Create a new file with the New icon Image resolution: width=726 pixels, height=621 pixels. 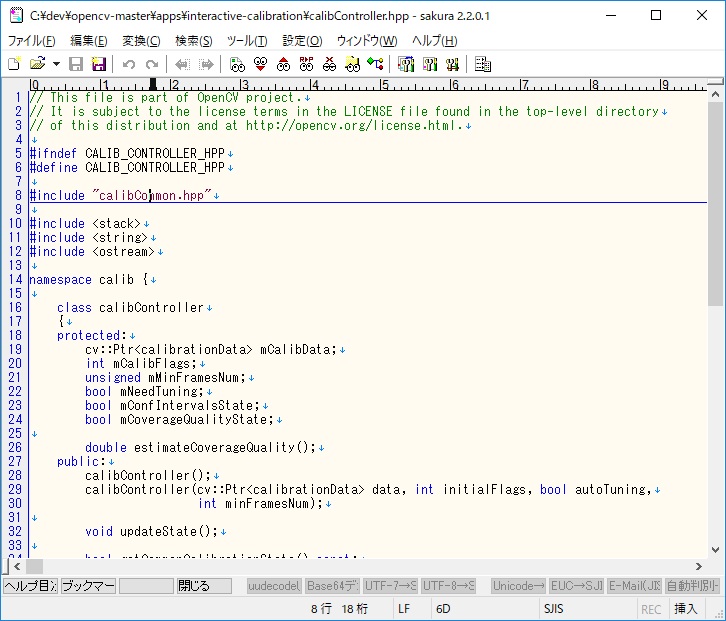coord(14,64)
